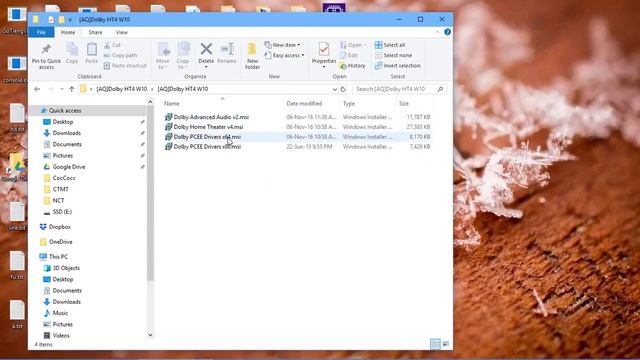The height and width of the screenshot is (360, 640).
Task: Open NCT folder in sidebar
Action: [x=58, y=200]
